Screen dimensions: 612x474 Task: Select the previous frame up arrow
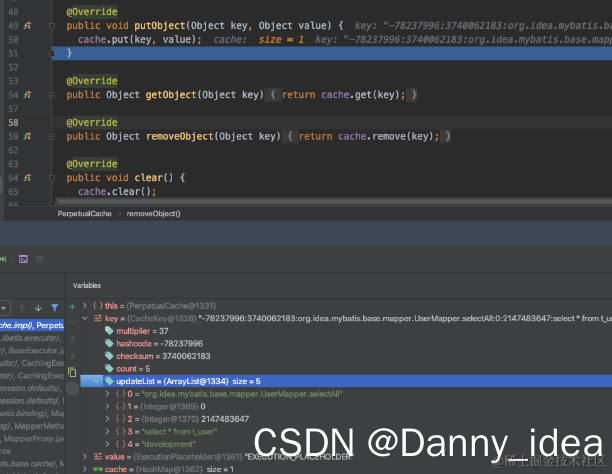click(22, 308)
